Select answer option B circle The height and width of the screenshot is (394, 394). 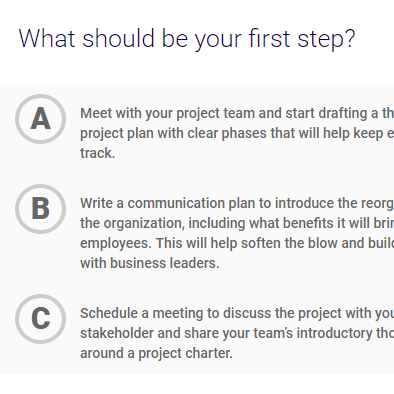point(40,209)
